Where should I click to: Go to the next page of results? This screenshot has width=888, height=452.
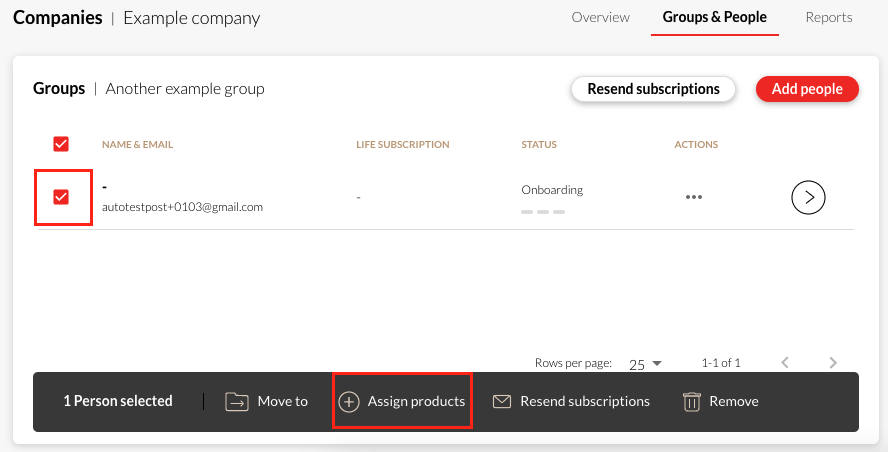click(x=833, y=363)
